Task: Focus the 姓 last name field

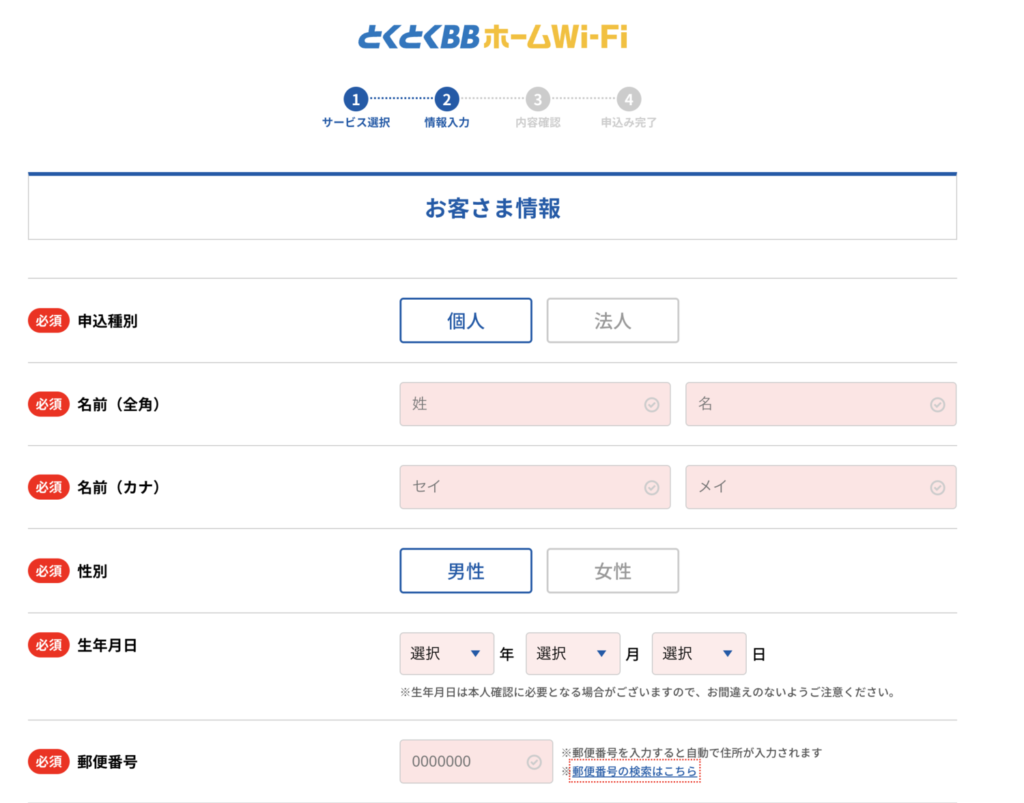Action: point(535,404)
